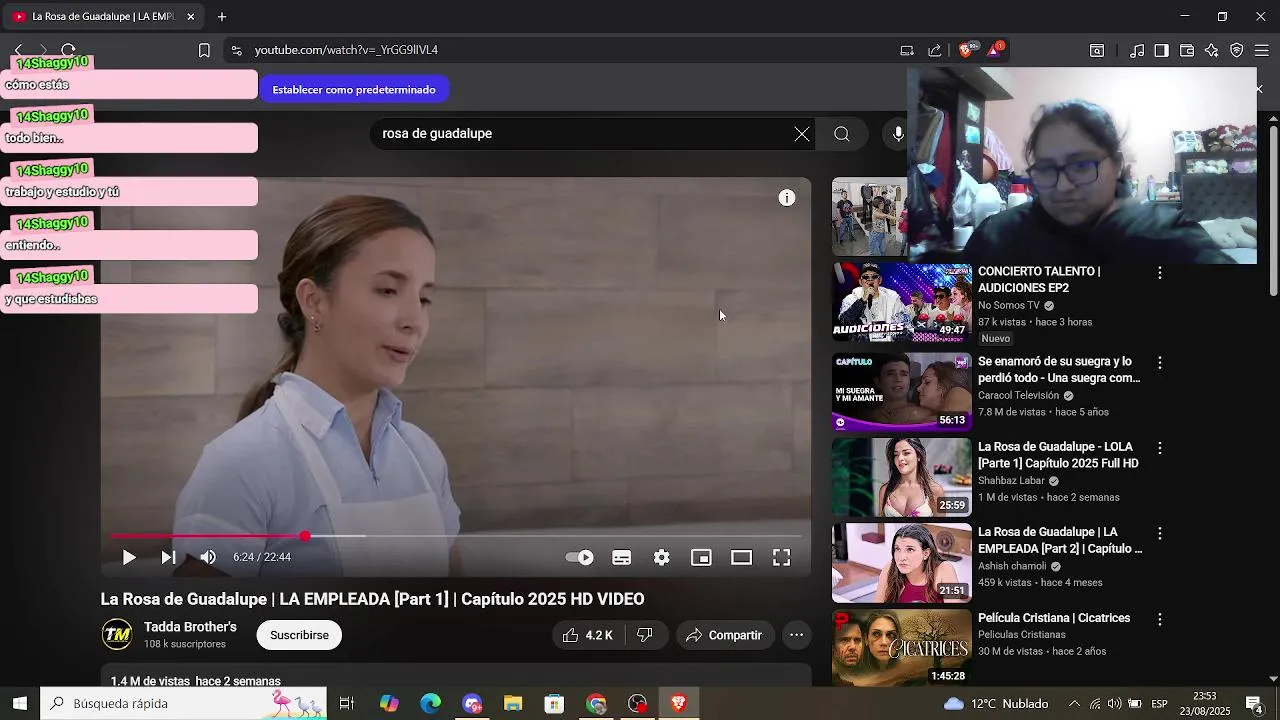Share this page from address bar
The height and width of the screenshot is (720, 1280).
coord(935,50)
